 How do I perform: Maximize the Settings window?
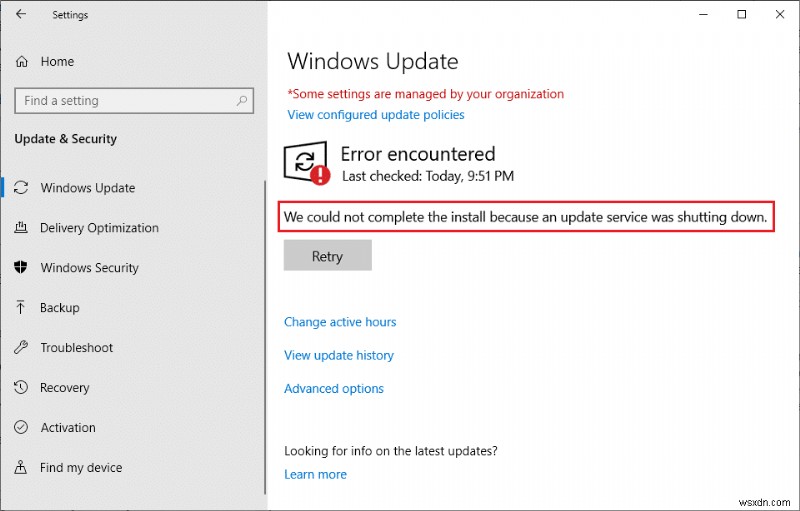pos(741,15)
